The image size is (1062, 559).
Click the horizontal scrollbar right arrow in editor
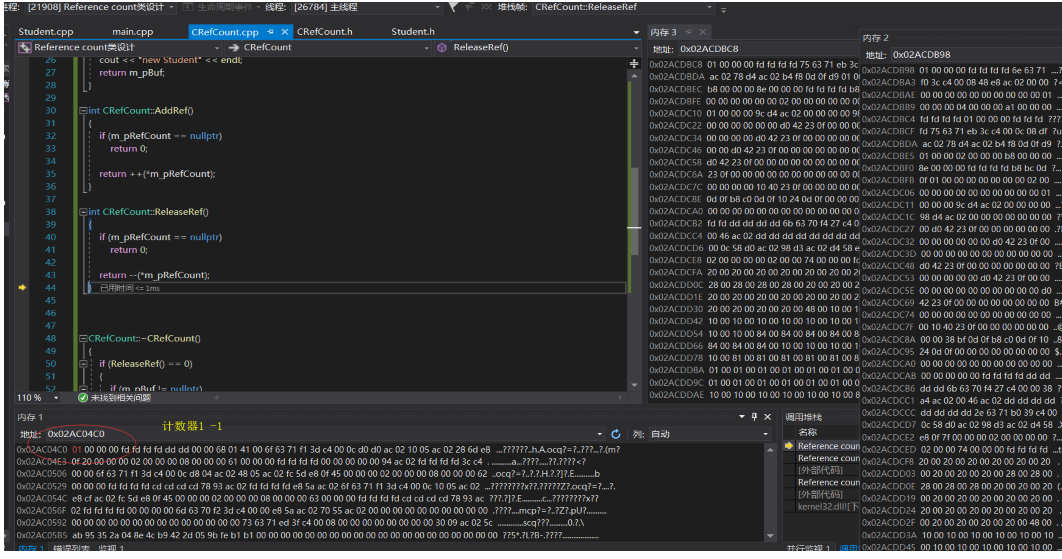[622, 398]
